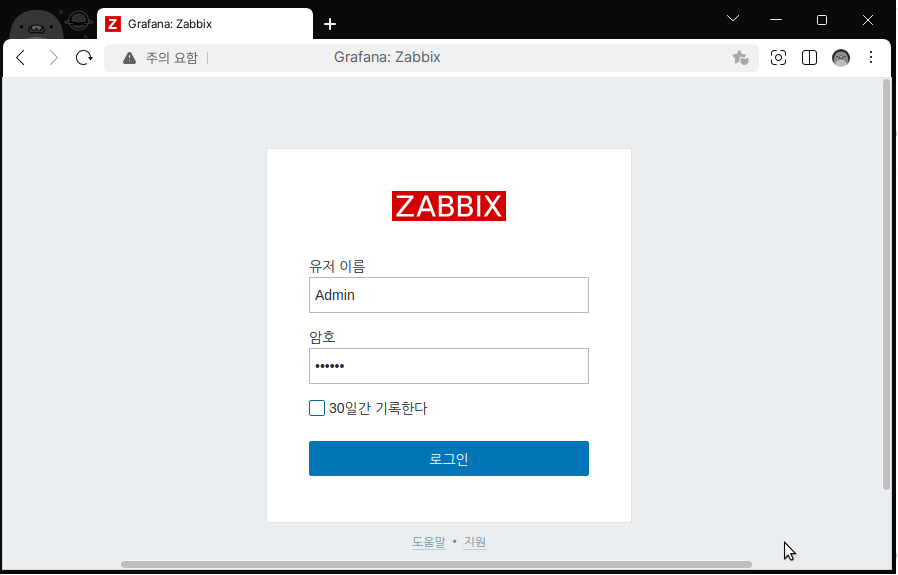Click the ZABBIX logo
Image resolution: width=898 pixels, height=575 pixels.
[448, 206]
